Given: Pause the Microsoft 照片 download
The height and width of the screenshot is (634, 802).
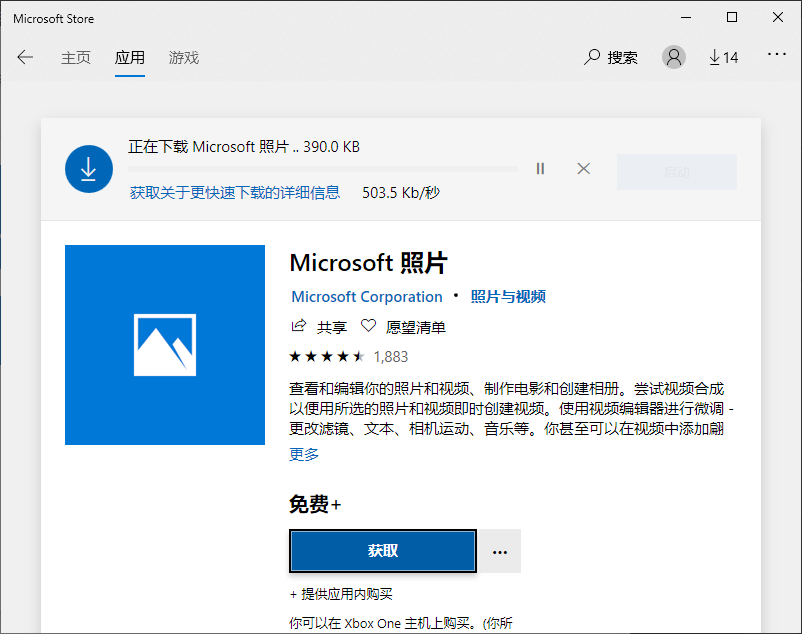Looking at the screenshot, I should point(540,169).
